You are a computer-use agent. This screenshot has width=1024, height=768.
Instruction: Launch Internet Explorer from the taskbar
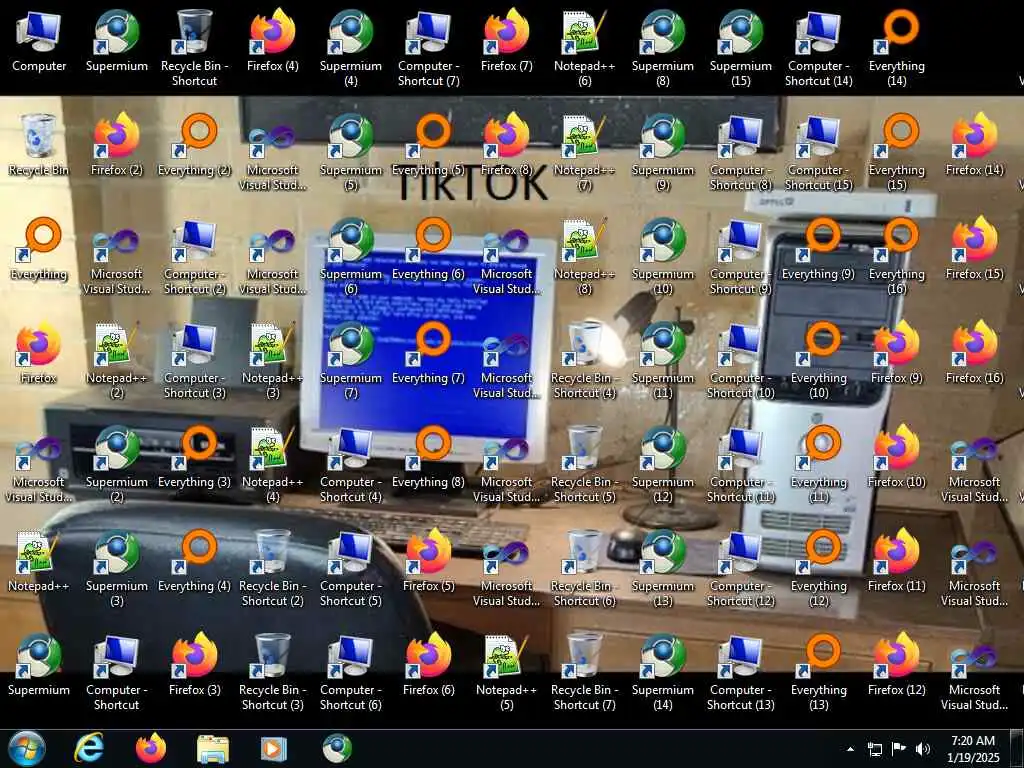pos(88,748)
